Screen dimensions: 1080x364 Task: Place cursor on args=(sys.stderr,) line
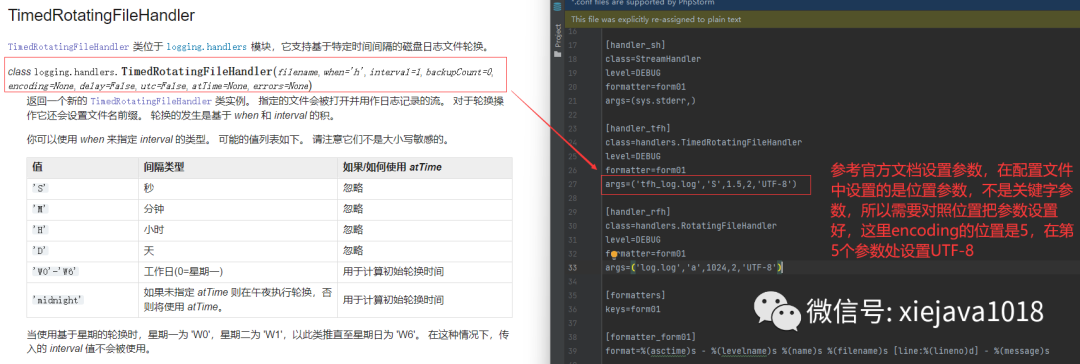click(650, 101)
